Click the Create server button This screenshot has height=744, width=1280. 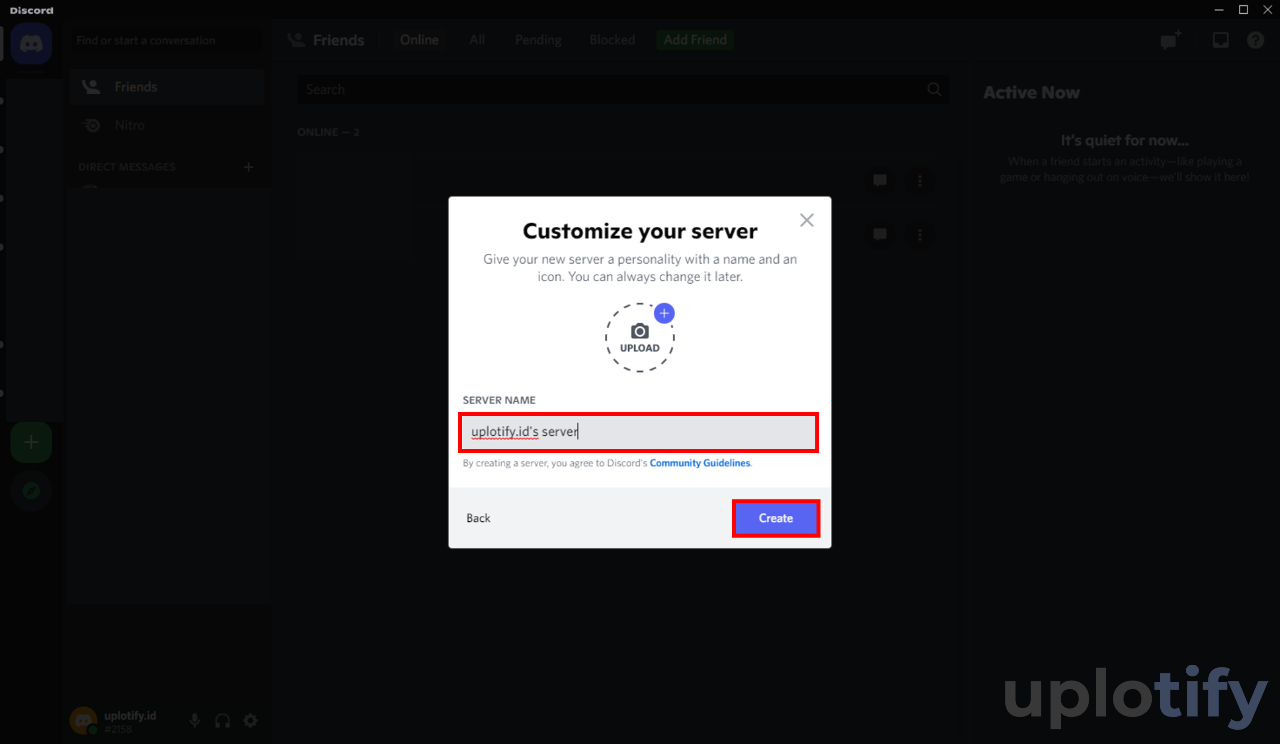coord(776,518)
